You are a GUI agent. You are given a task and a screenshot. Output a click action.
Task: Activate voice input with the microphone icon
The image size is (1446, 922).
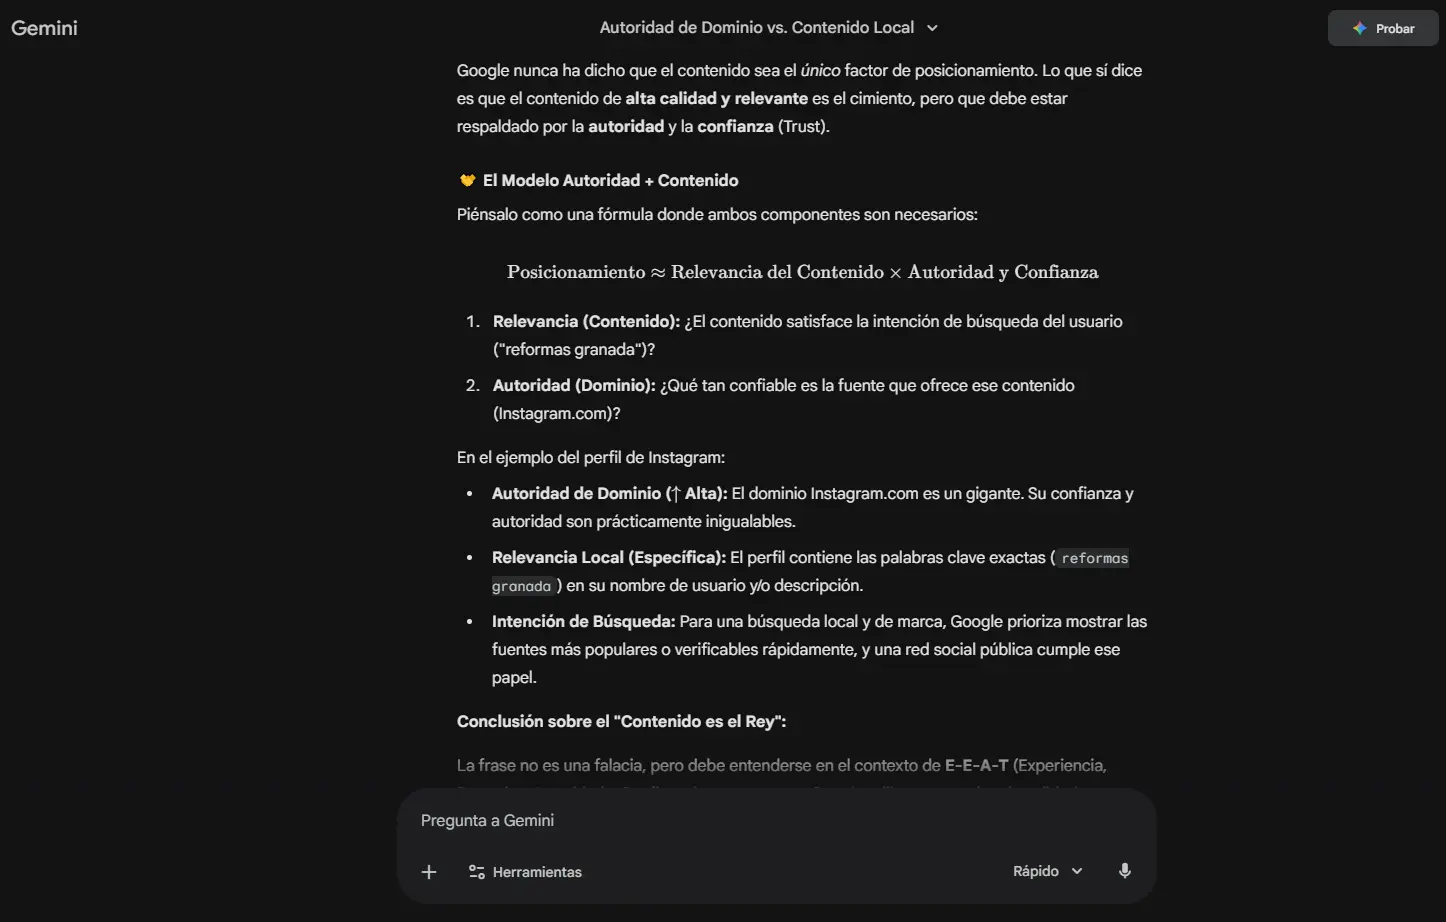click(1124, 870)
